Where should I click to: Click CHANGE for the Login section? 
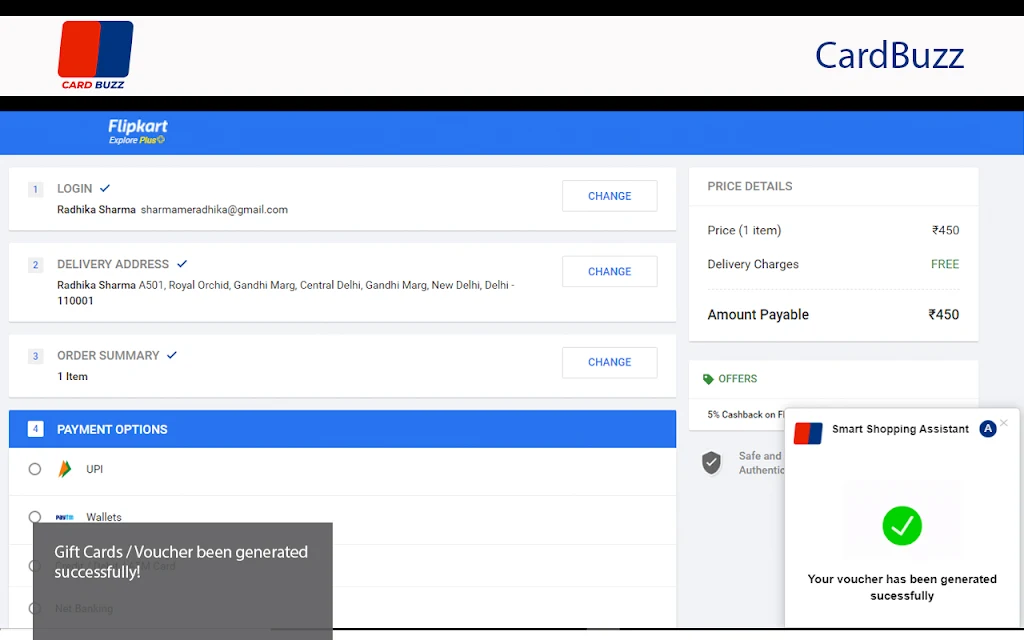pyautogui.click(x=609, y=196)
